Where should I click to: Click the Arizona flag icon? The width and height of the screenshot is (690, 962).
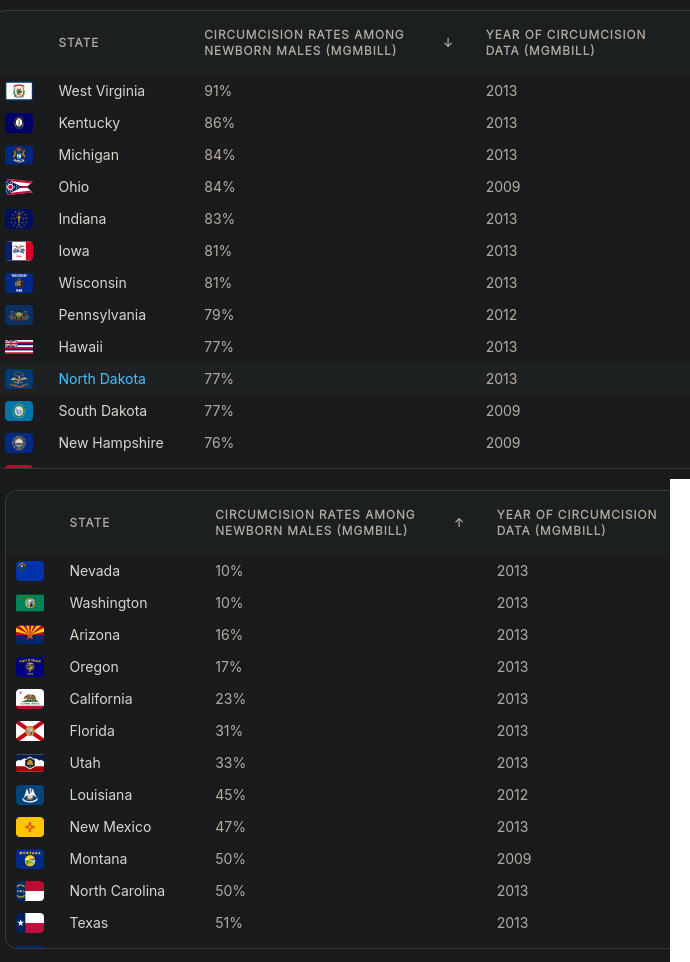tap(30, 635)
